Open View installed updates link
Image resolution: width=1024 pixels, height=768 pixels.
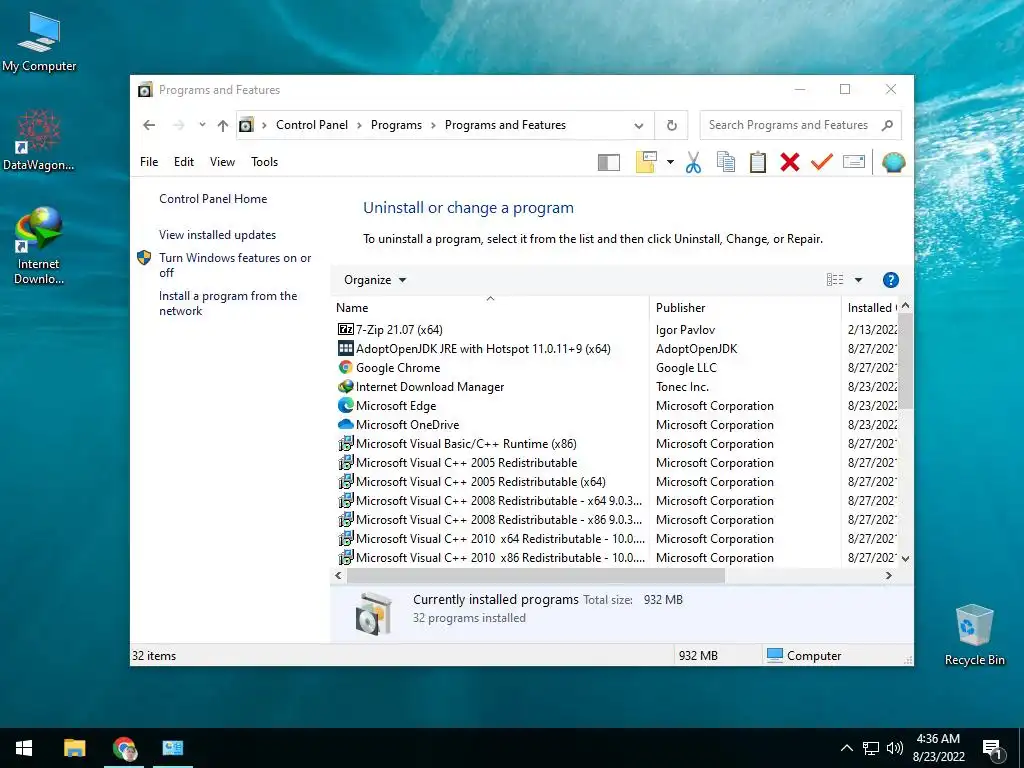[217, 234]
